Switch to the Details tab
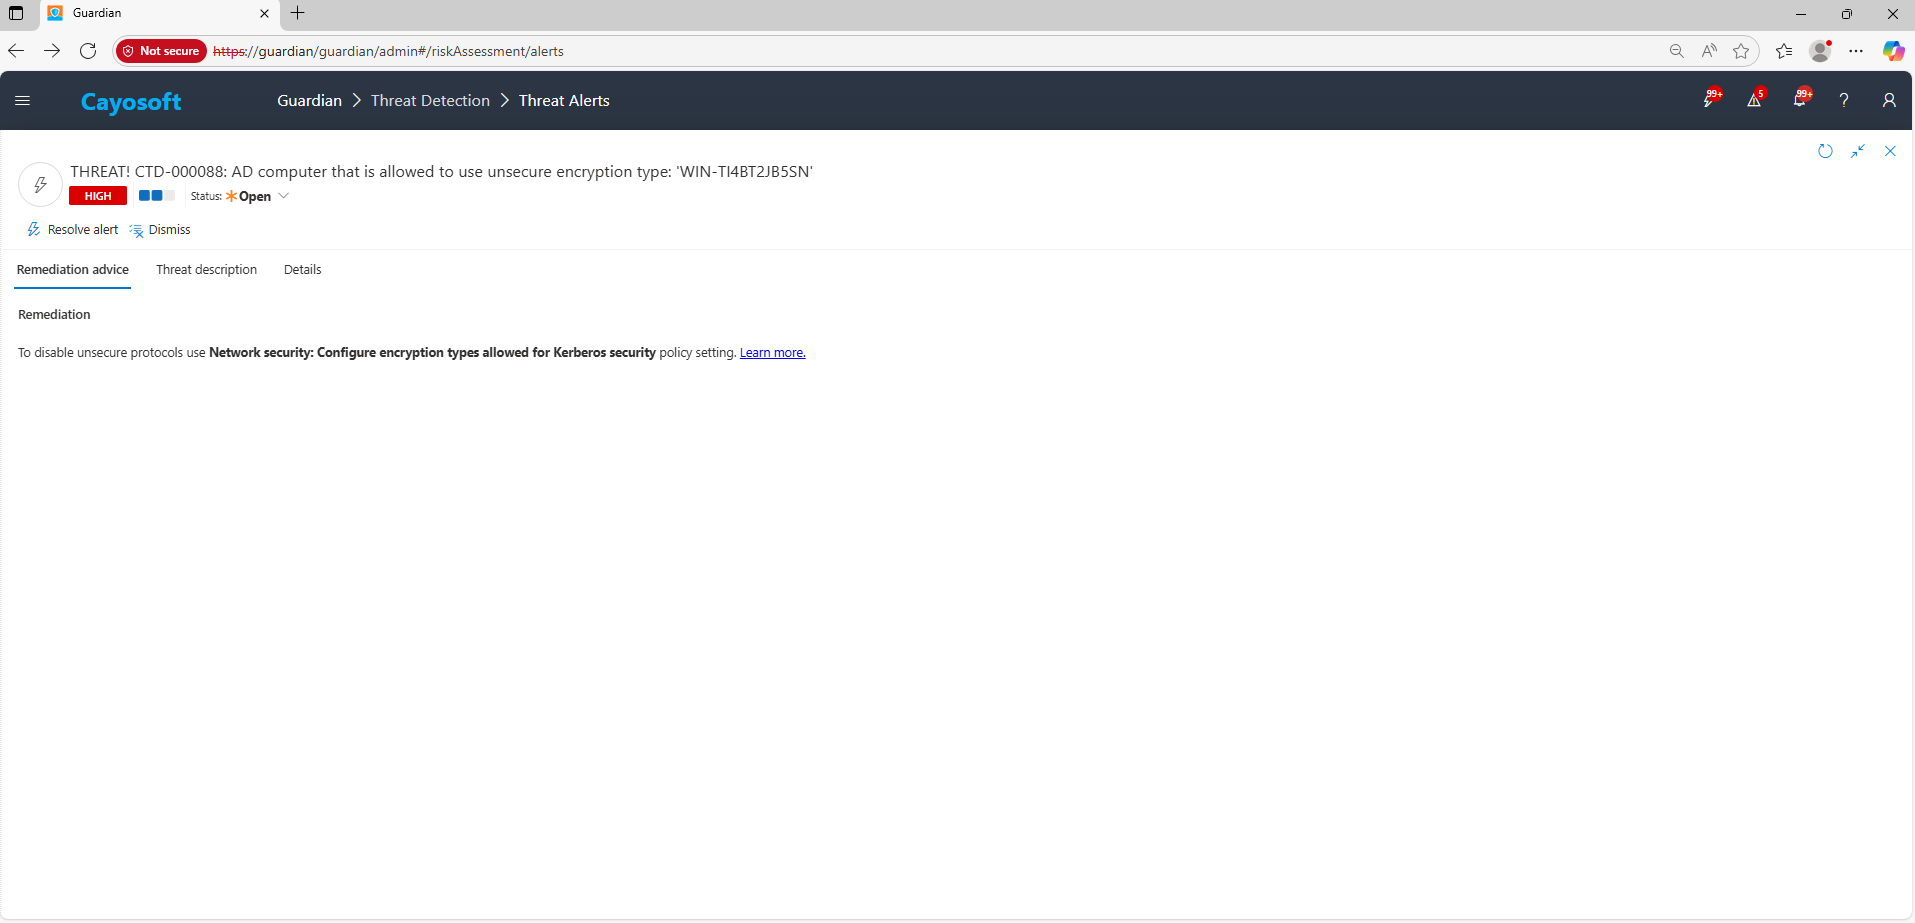Screen dimensions: 1915x923 302,270
